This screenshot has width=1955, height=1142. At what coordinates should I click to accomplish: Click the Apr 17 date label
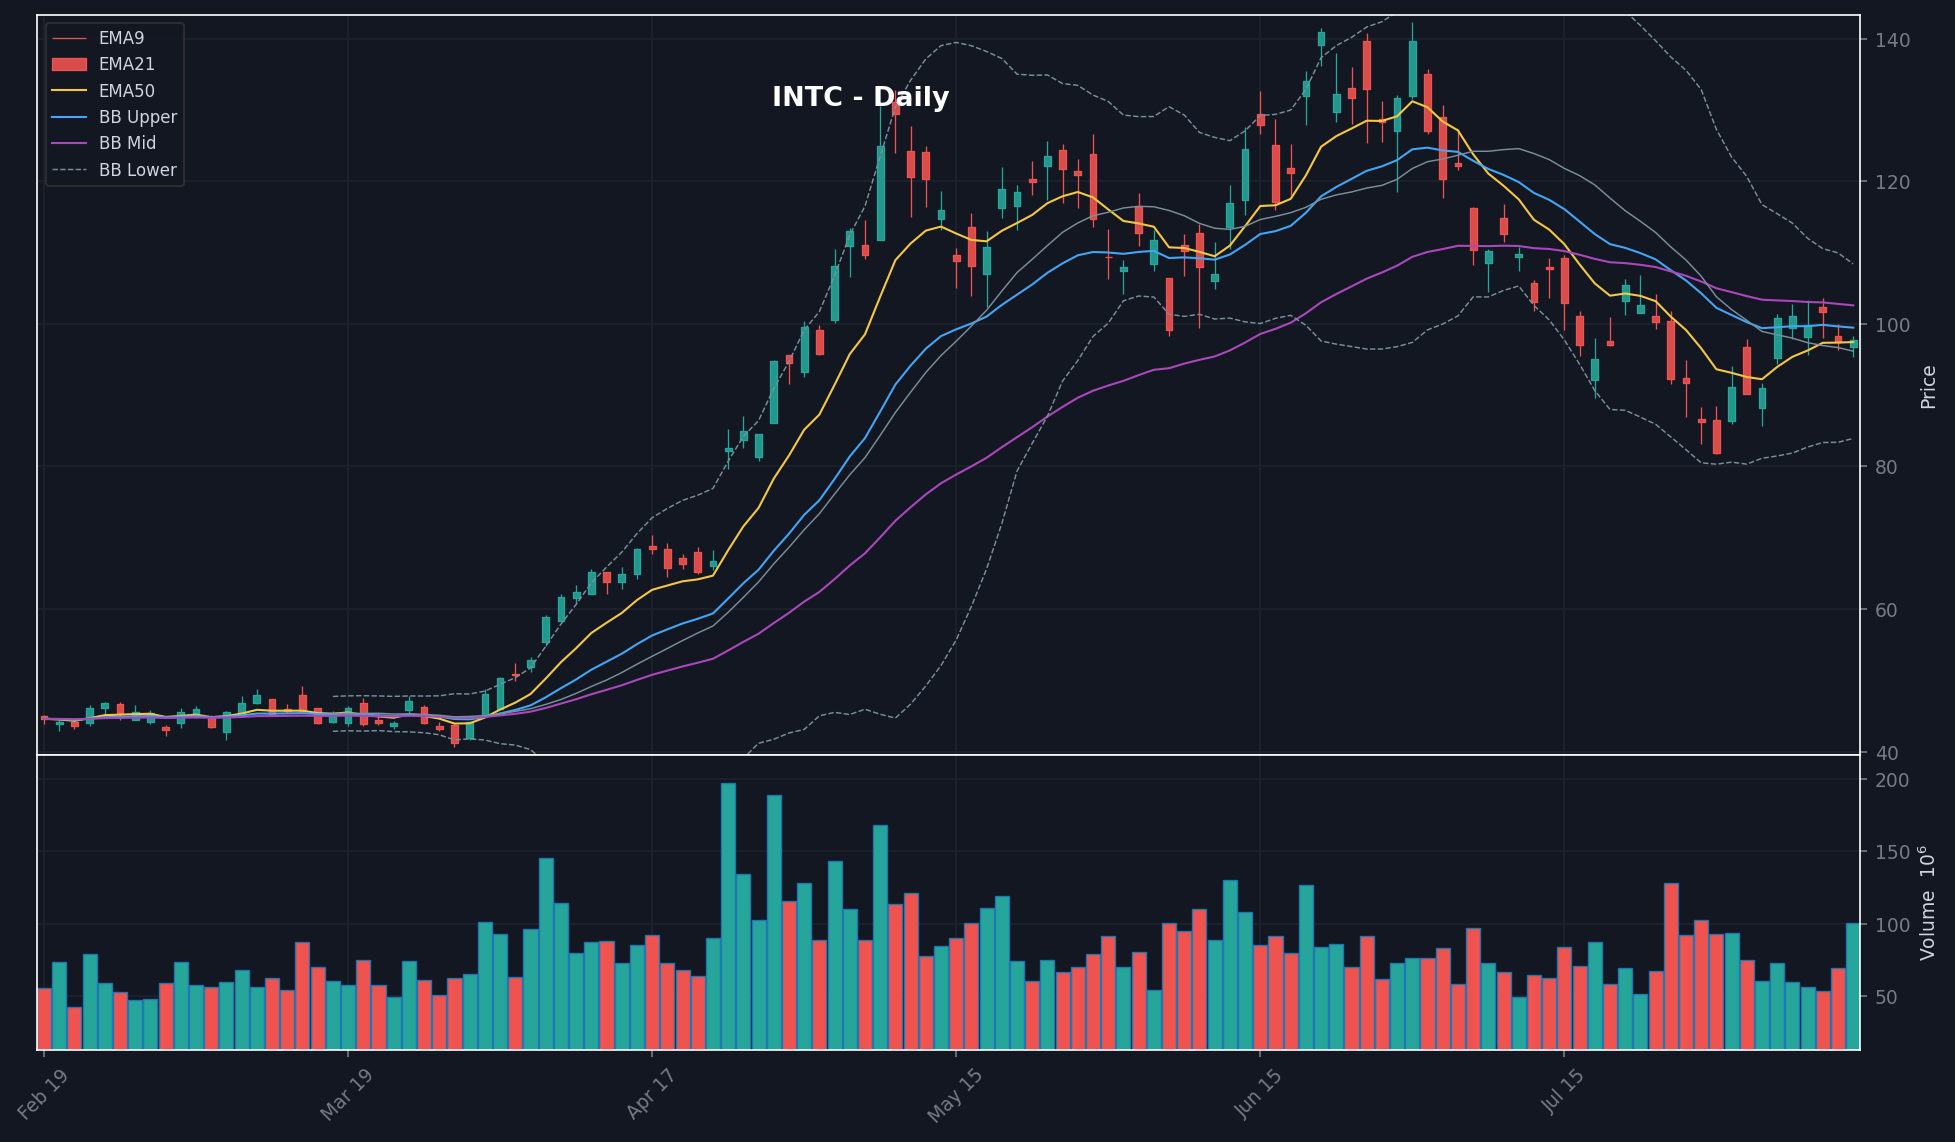point(650,1094)
